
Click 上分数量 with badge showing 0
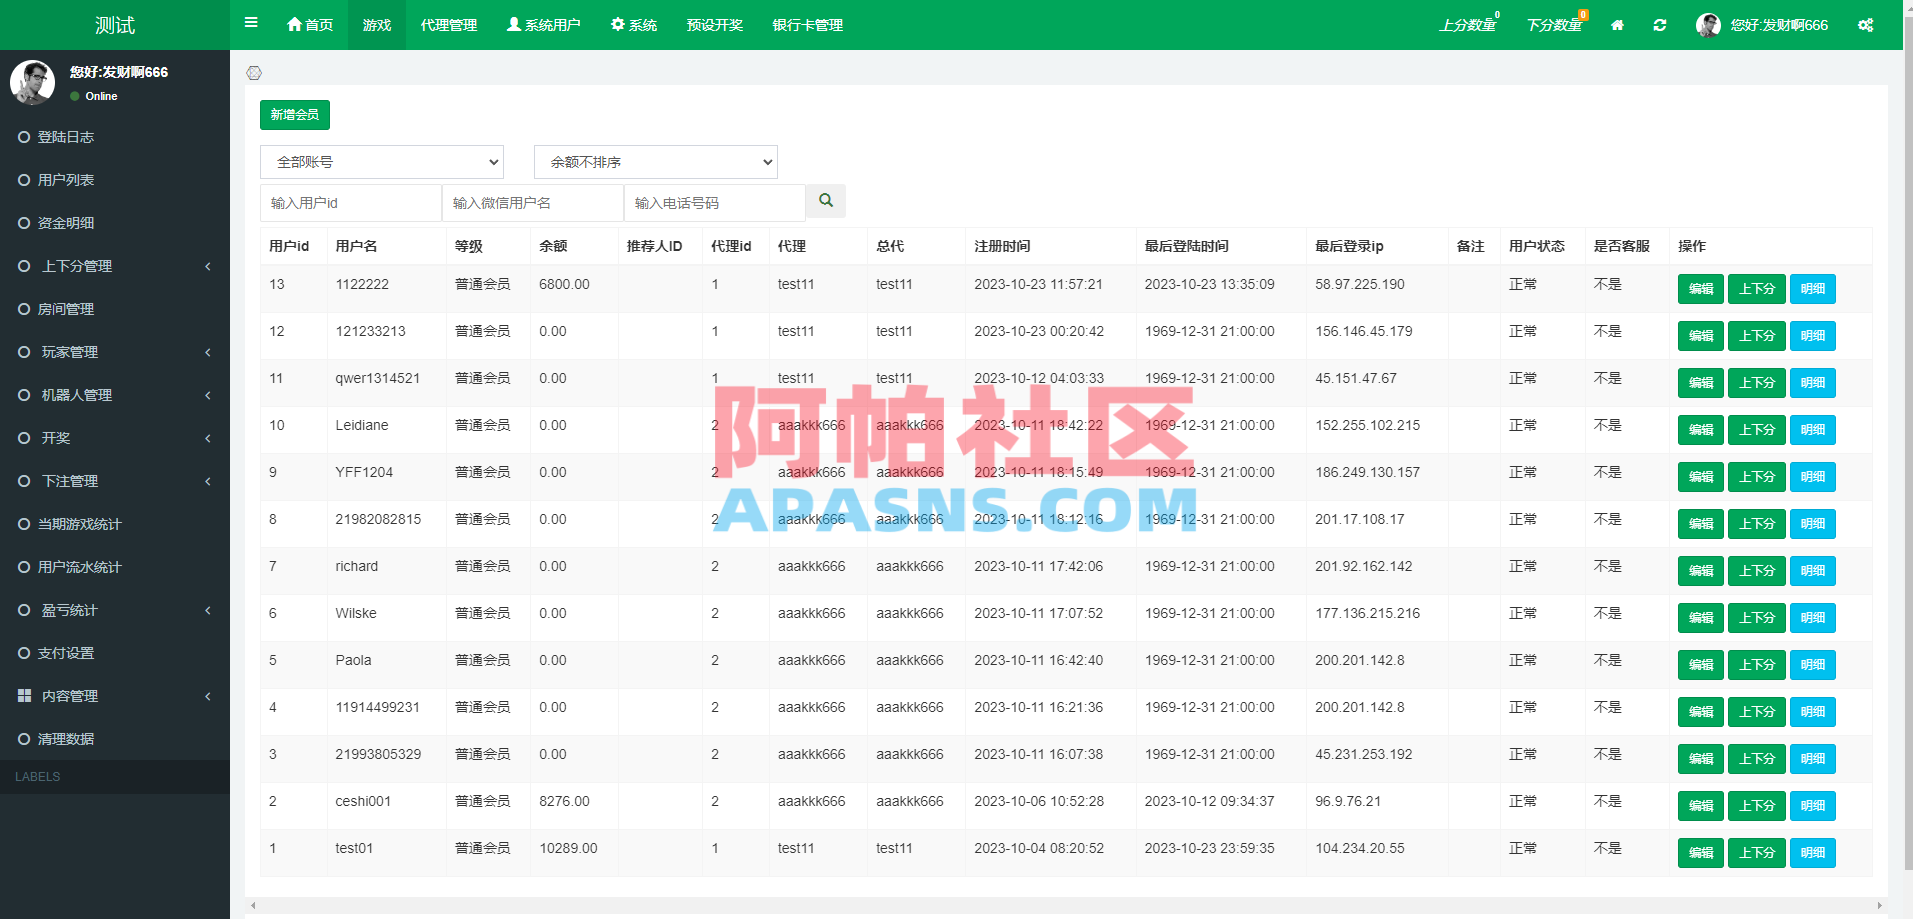[x=1466, y=26]
